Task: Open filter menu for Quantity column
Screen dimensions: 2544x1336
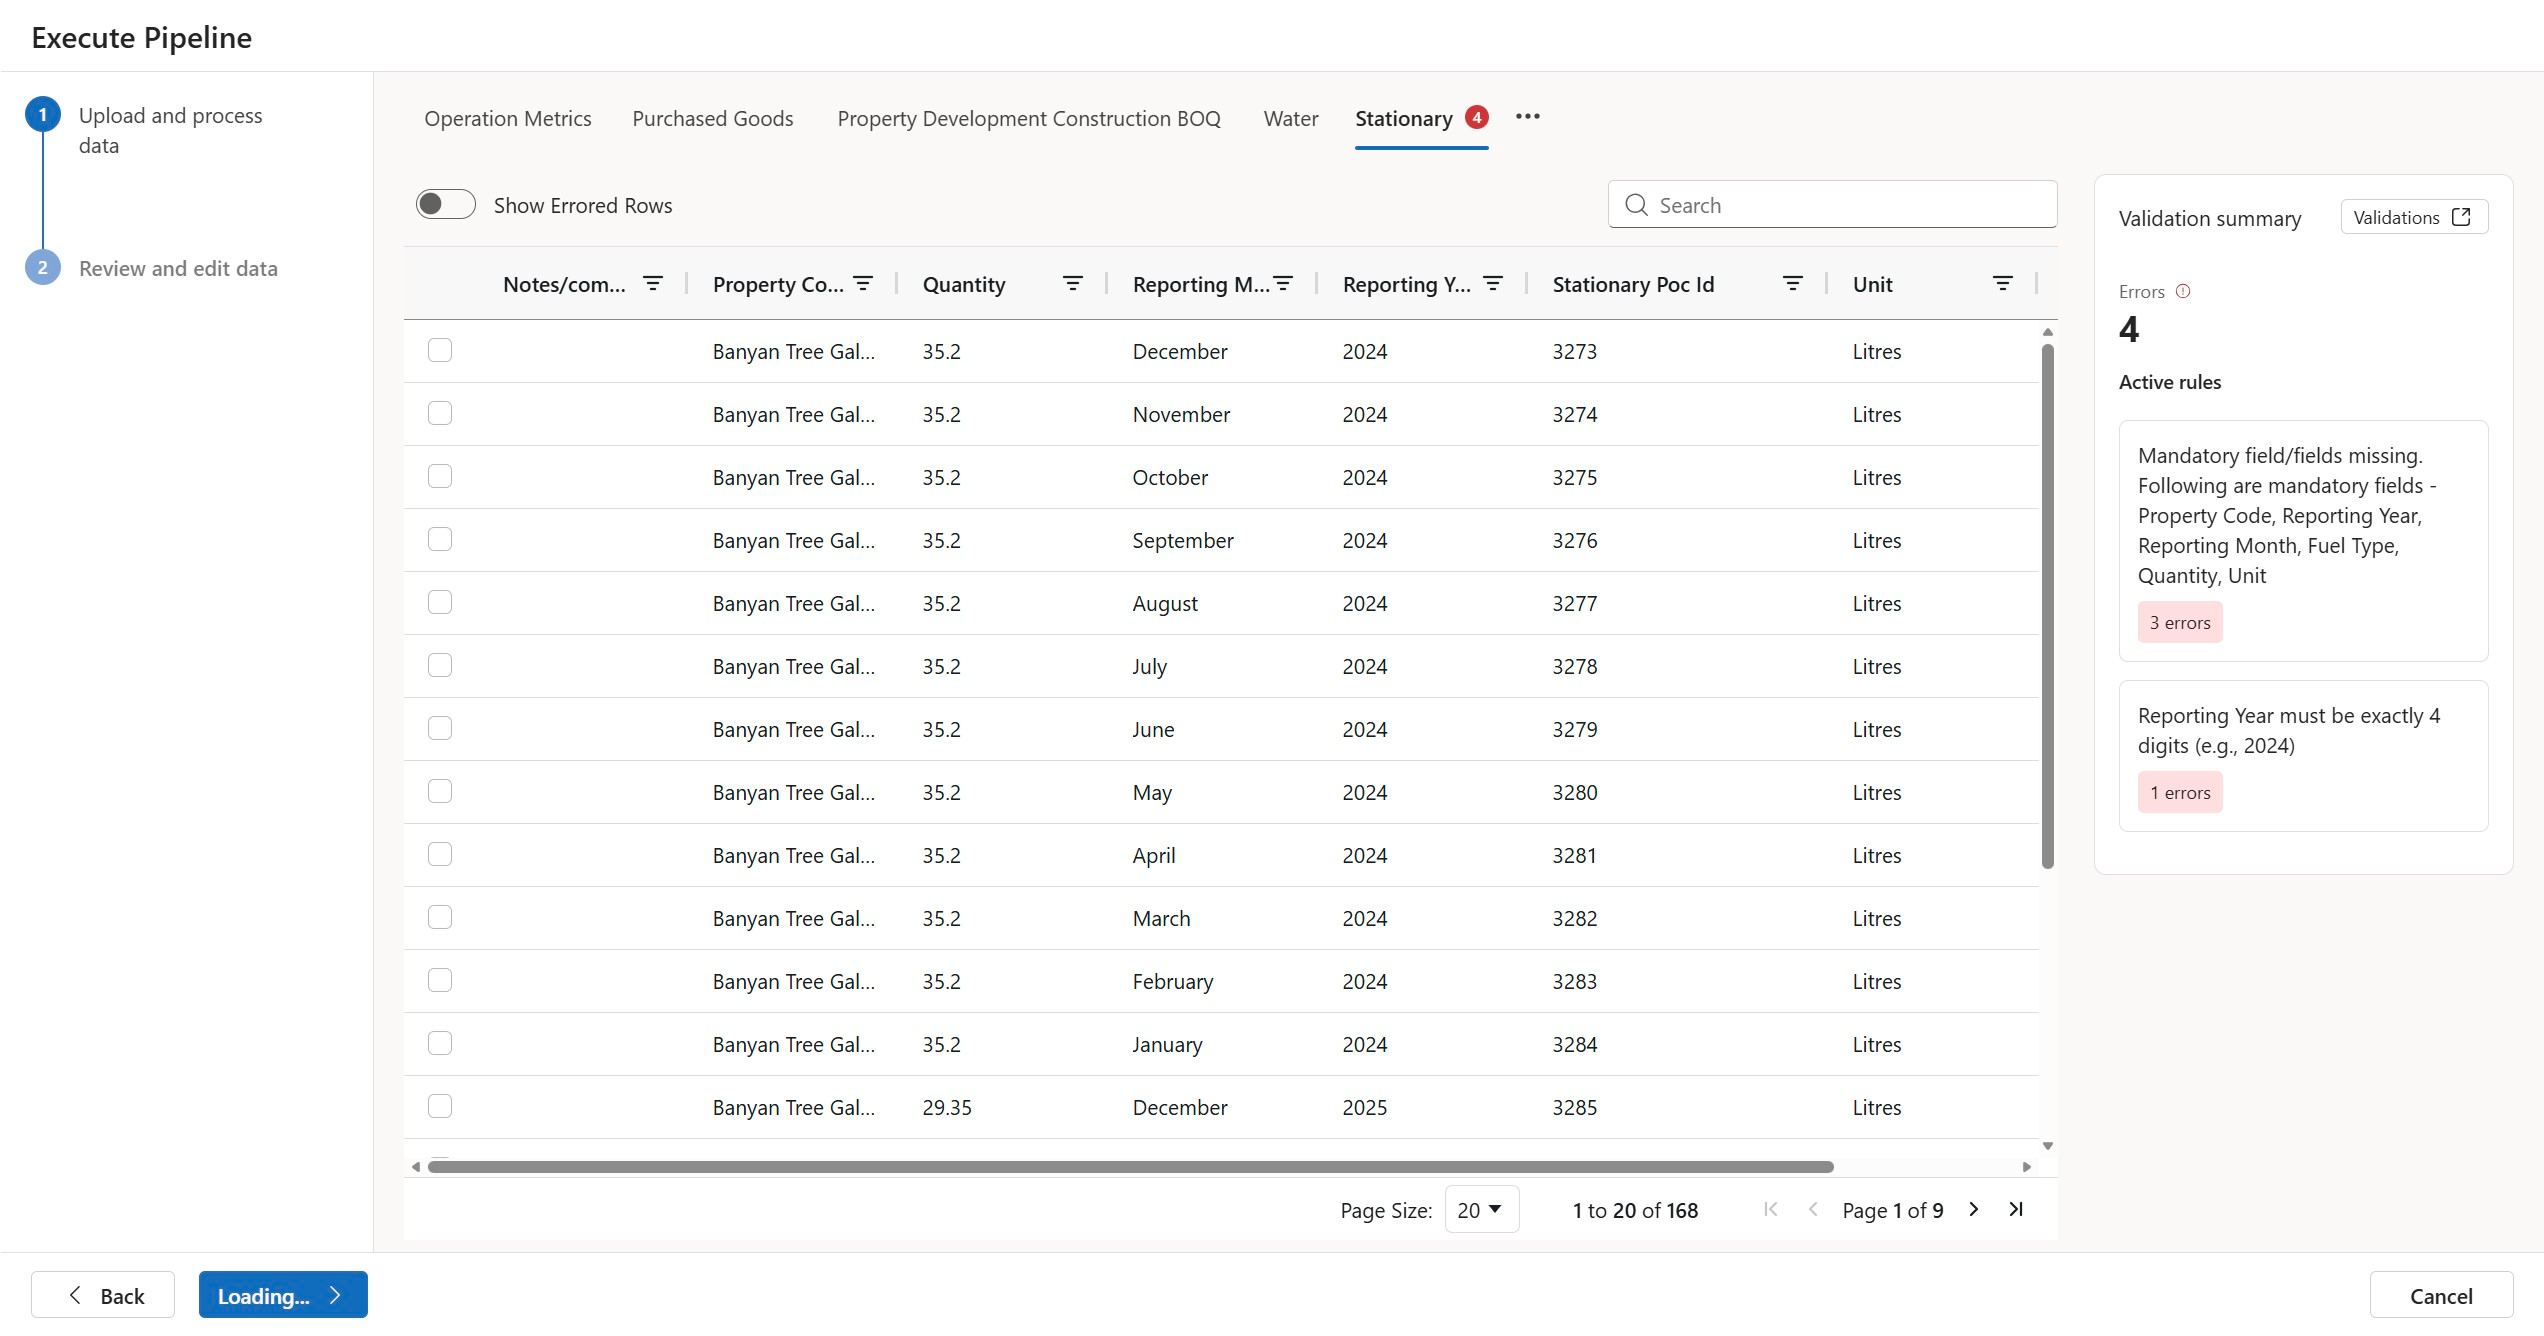Action: click(x=1072, y=284)
